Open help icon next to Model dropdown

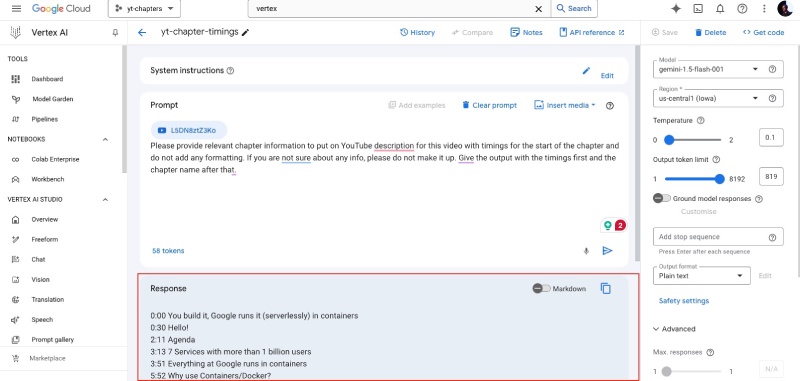(x=772, y=69)
